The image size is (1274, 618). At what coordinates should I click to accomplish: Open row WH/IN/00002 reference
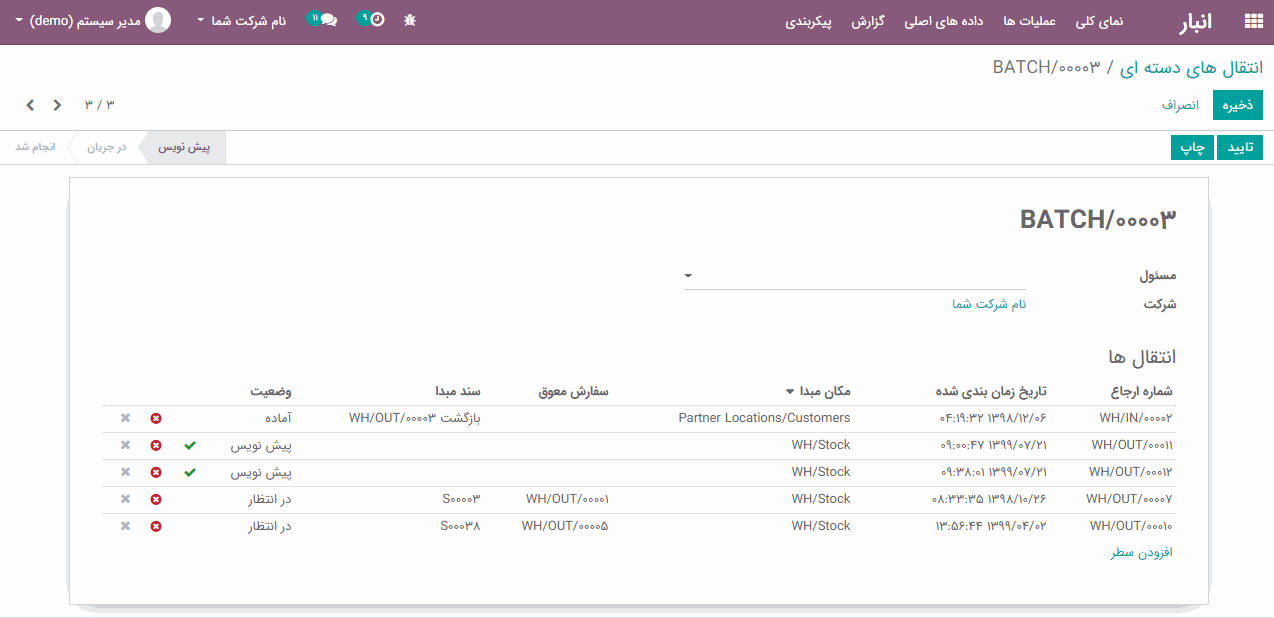coord(1135,418)
